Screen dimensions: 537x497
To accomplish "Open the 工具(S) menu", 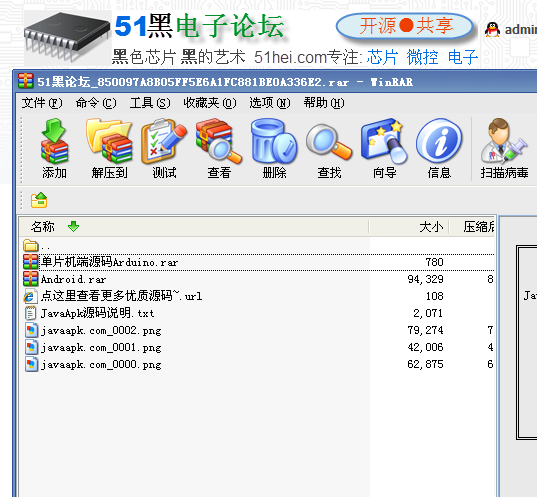I will click(x=150, y=103).
